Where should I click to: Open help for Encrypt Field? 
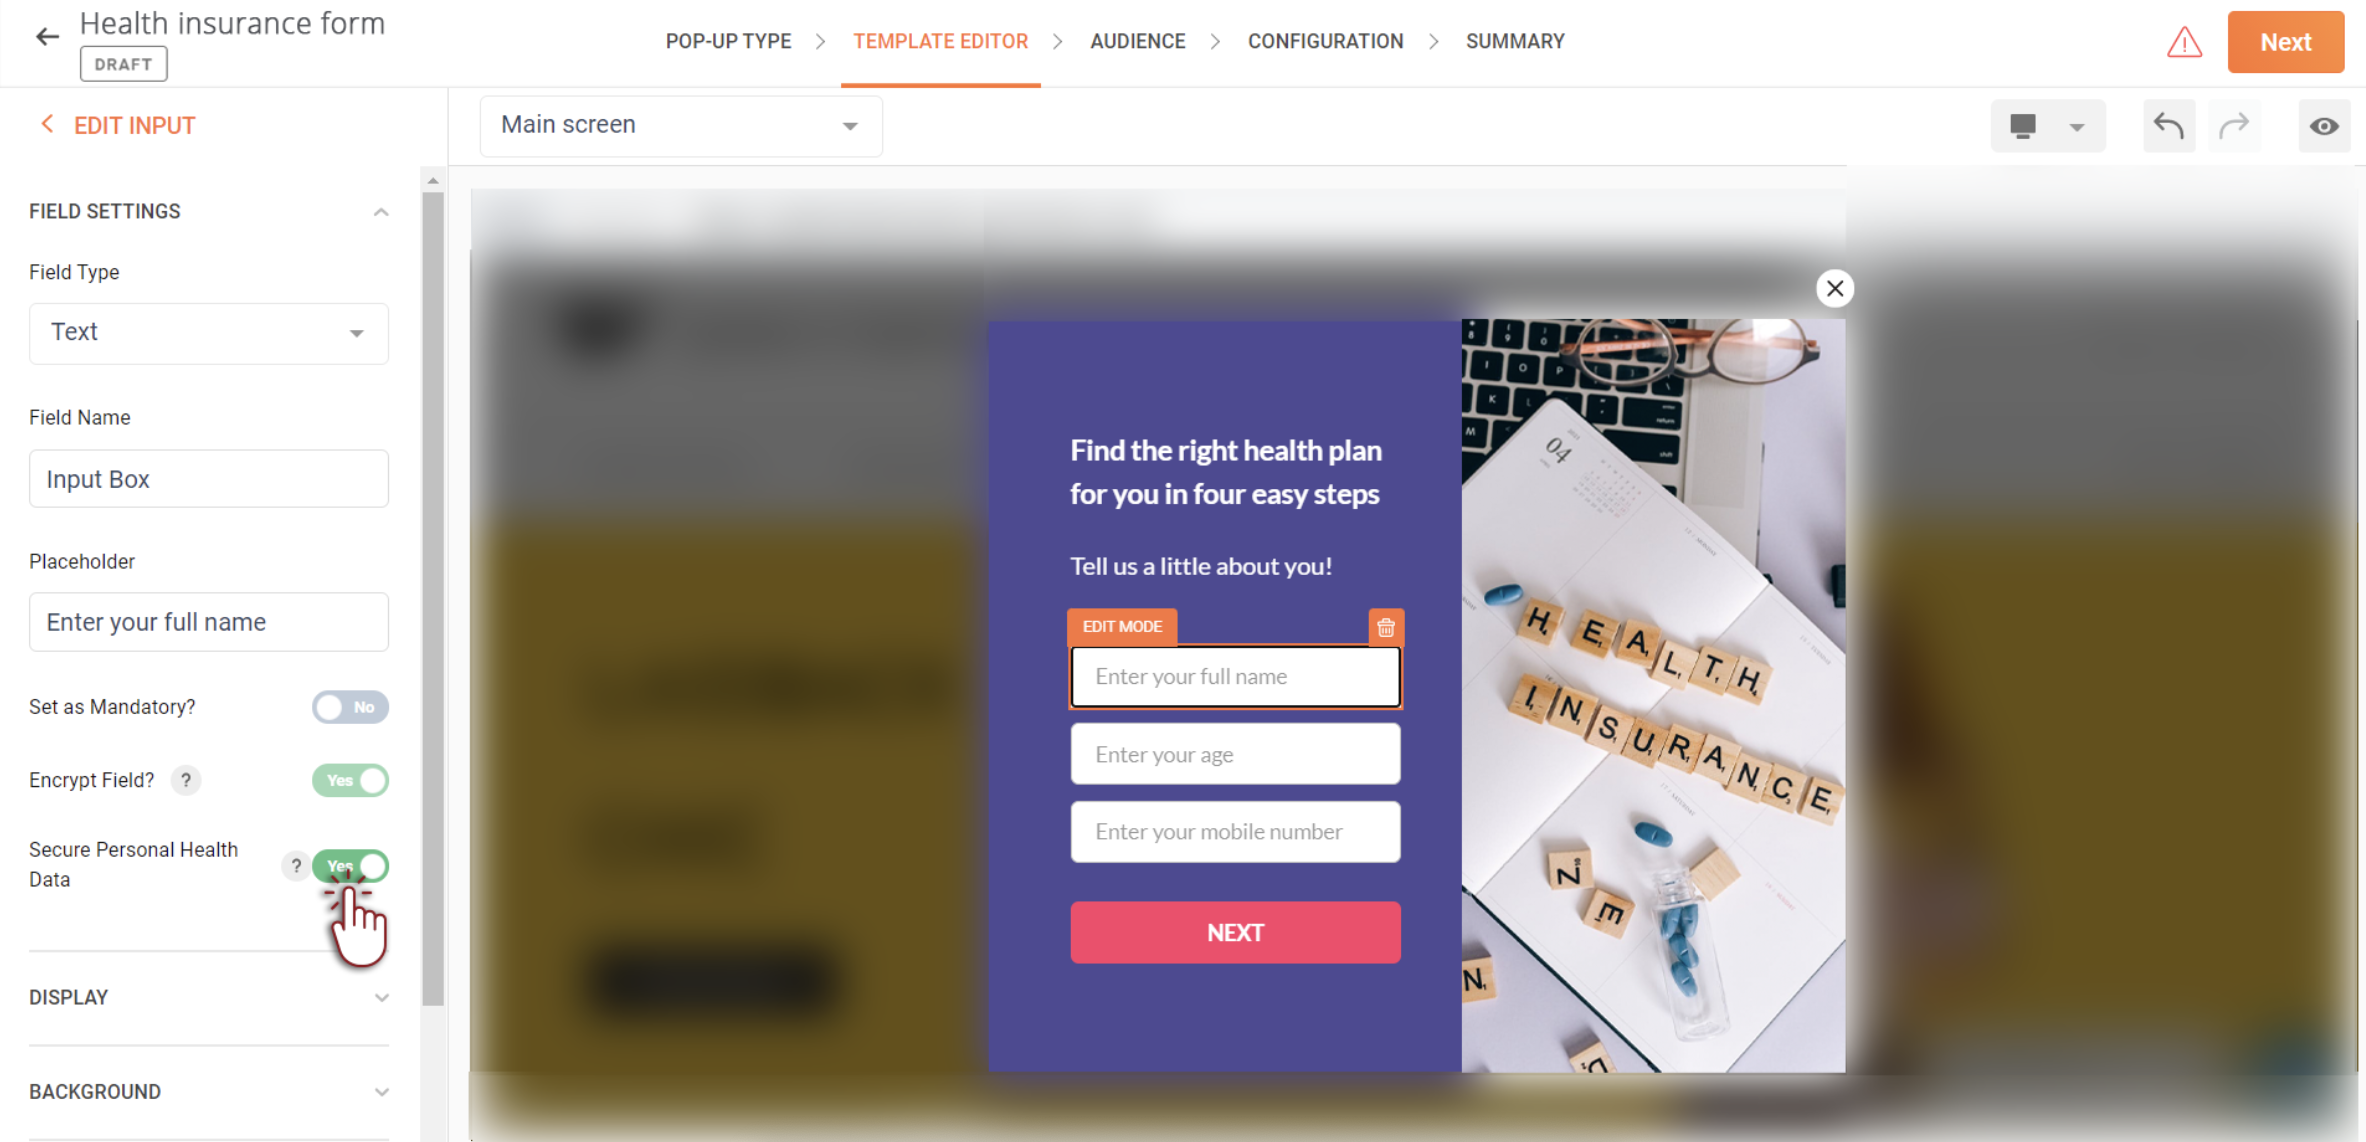click(x=186, y=780)
